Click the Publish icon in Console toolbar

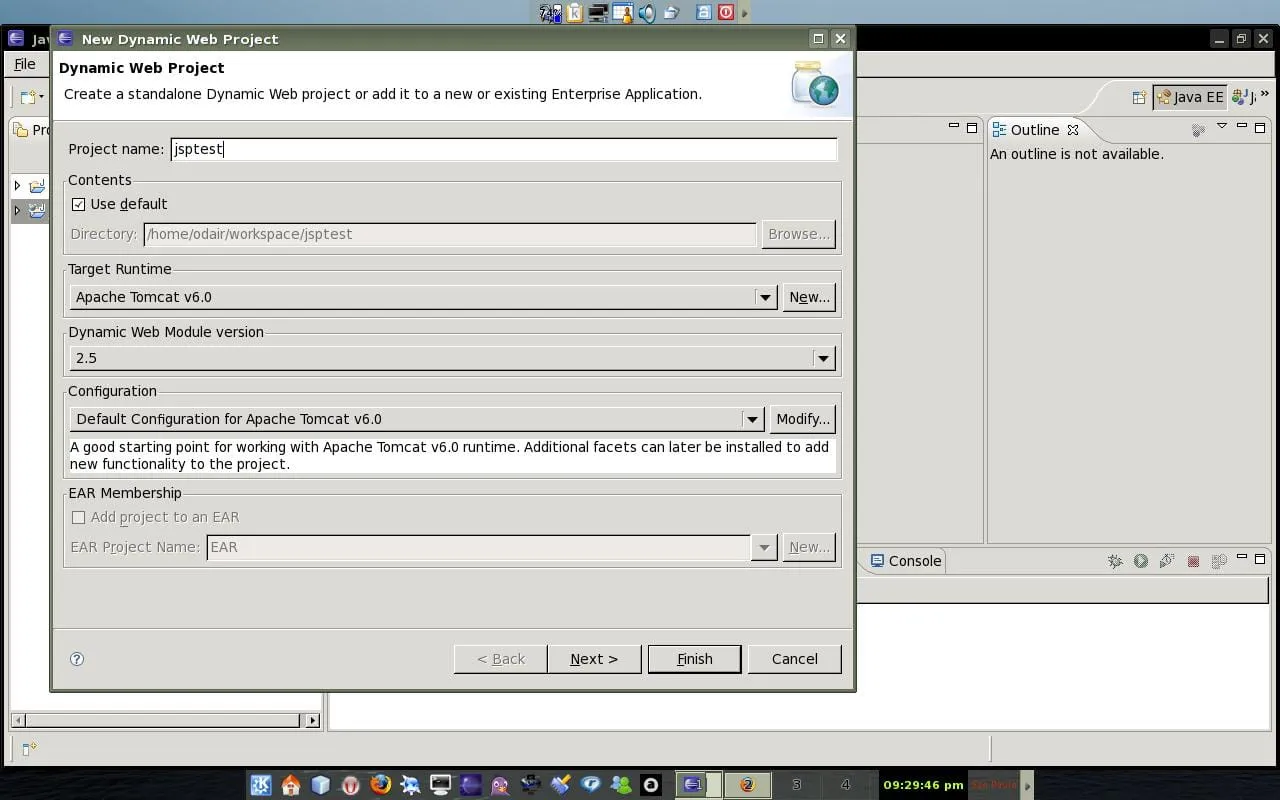pyautogui.click(x=1219, y=561)
